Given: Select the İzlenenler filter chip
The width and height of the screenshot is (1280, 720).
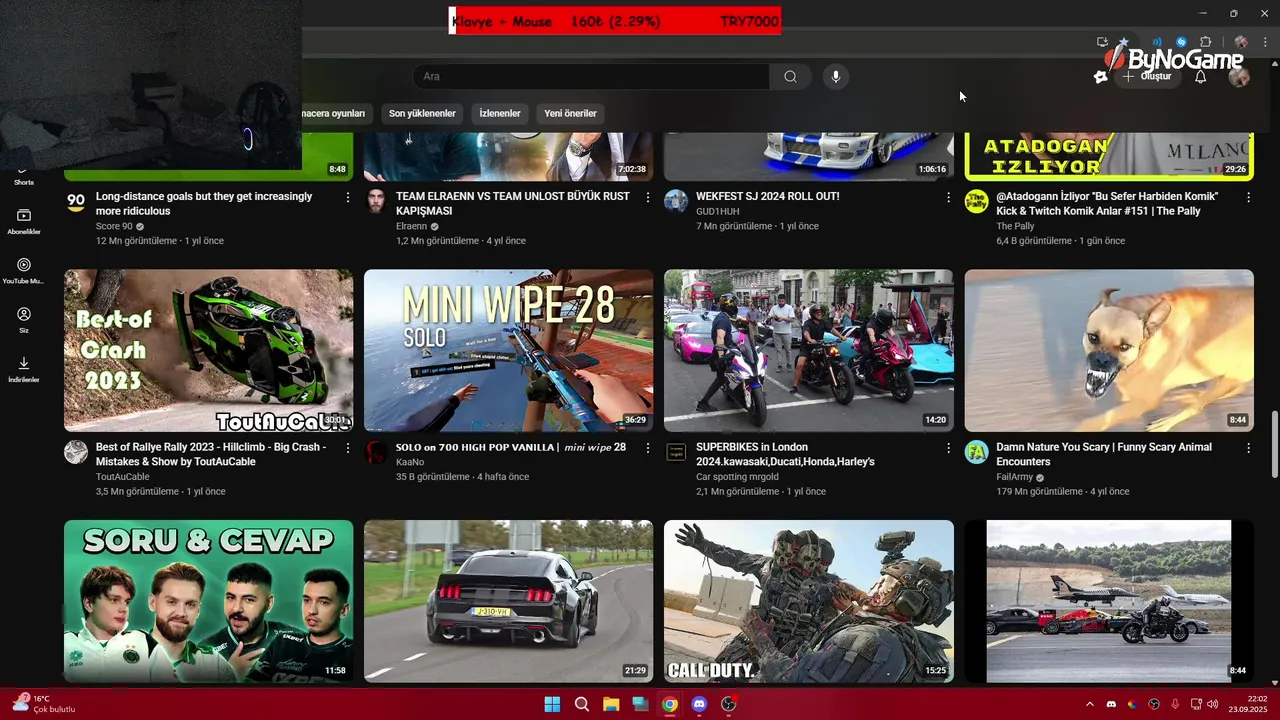Looking at the screenshot, I should point(500,114).
